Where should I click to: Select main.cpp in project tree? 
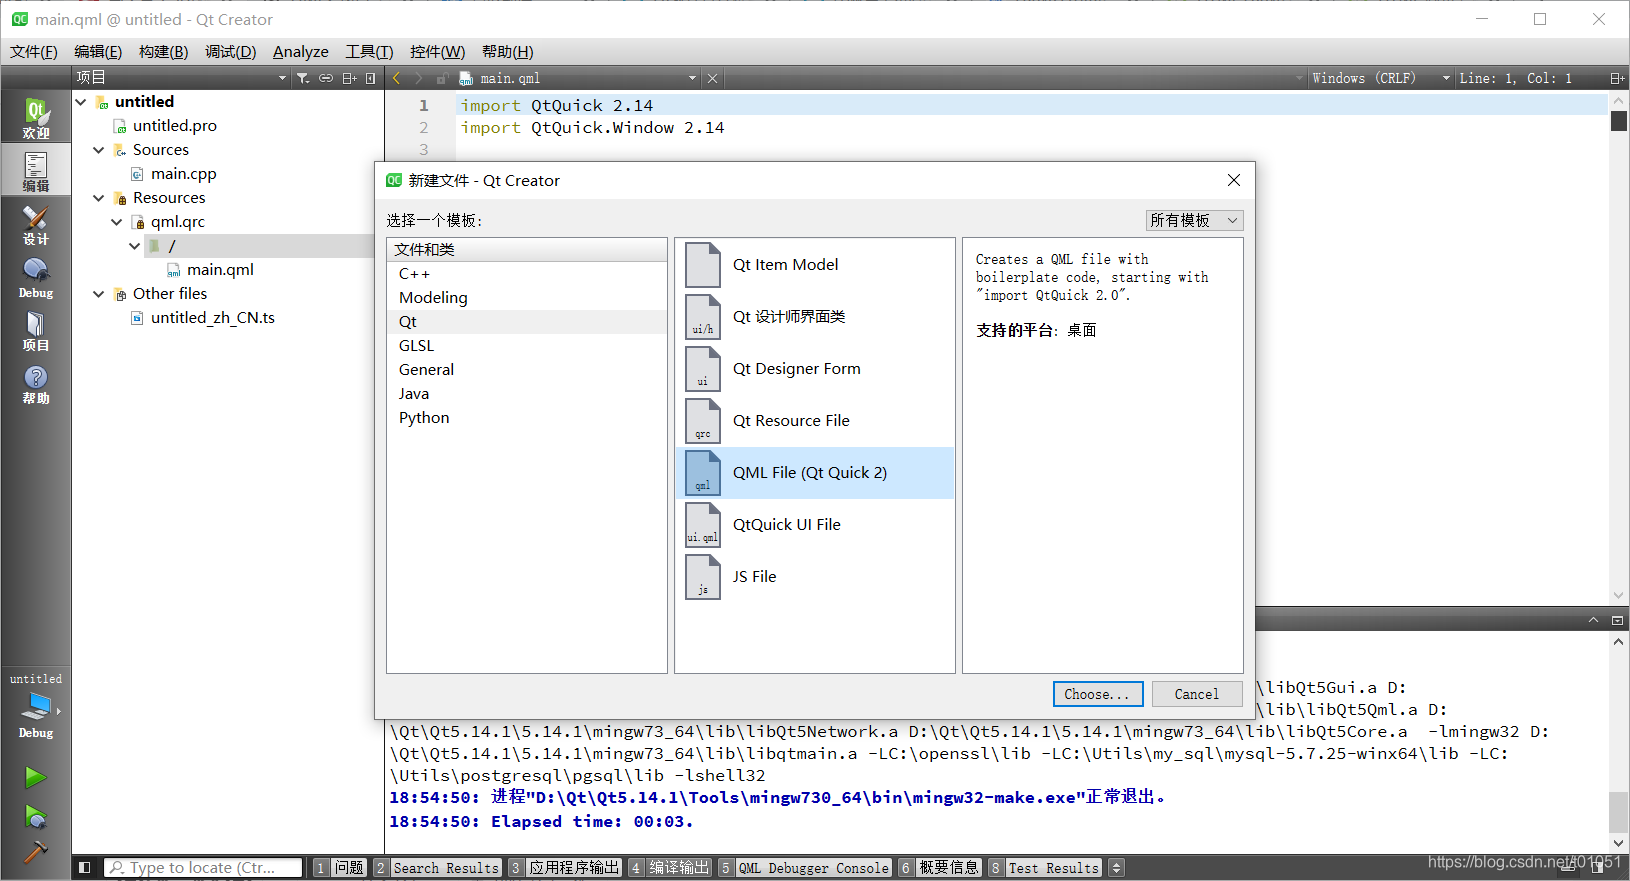[183, 174]
